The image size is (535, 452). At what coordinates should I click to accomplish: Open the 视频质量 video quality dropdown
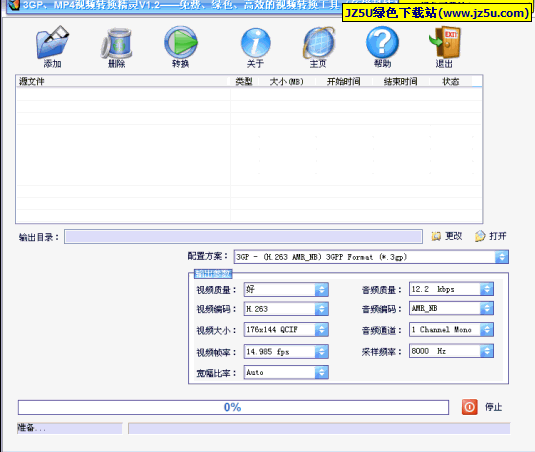tap(321, 290)
